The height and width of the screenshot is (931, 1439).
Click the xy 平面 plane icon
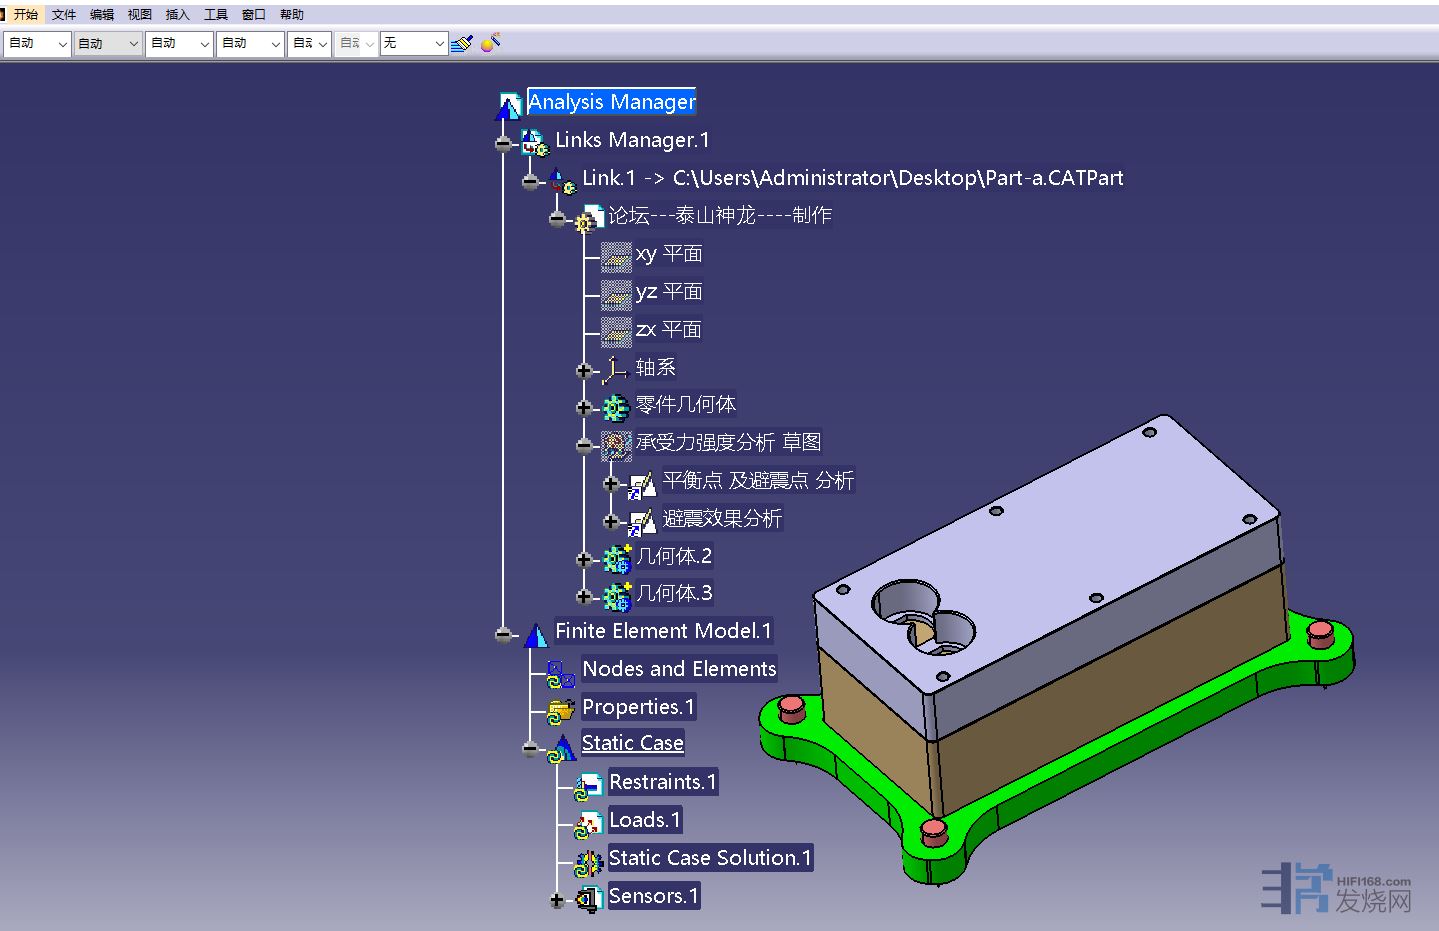click(x=615, y=257)
